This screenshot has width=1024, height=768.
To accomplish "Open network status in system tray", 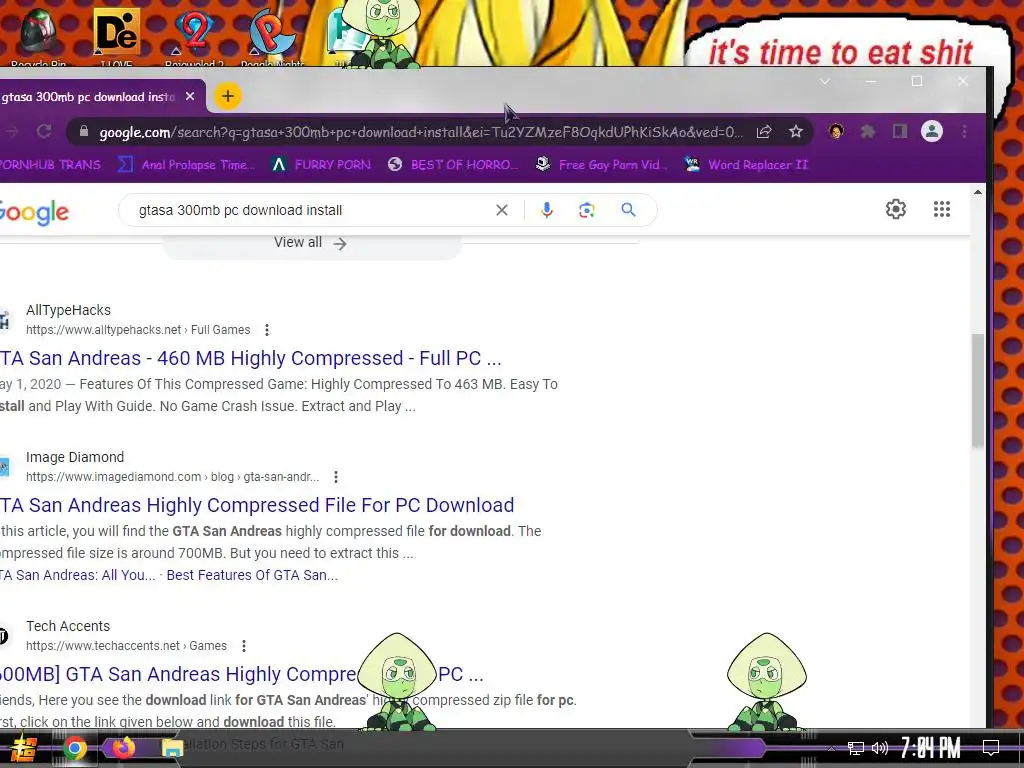I will pyautogui.click(x=856, y=748).
